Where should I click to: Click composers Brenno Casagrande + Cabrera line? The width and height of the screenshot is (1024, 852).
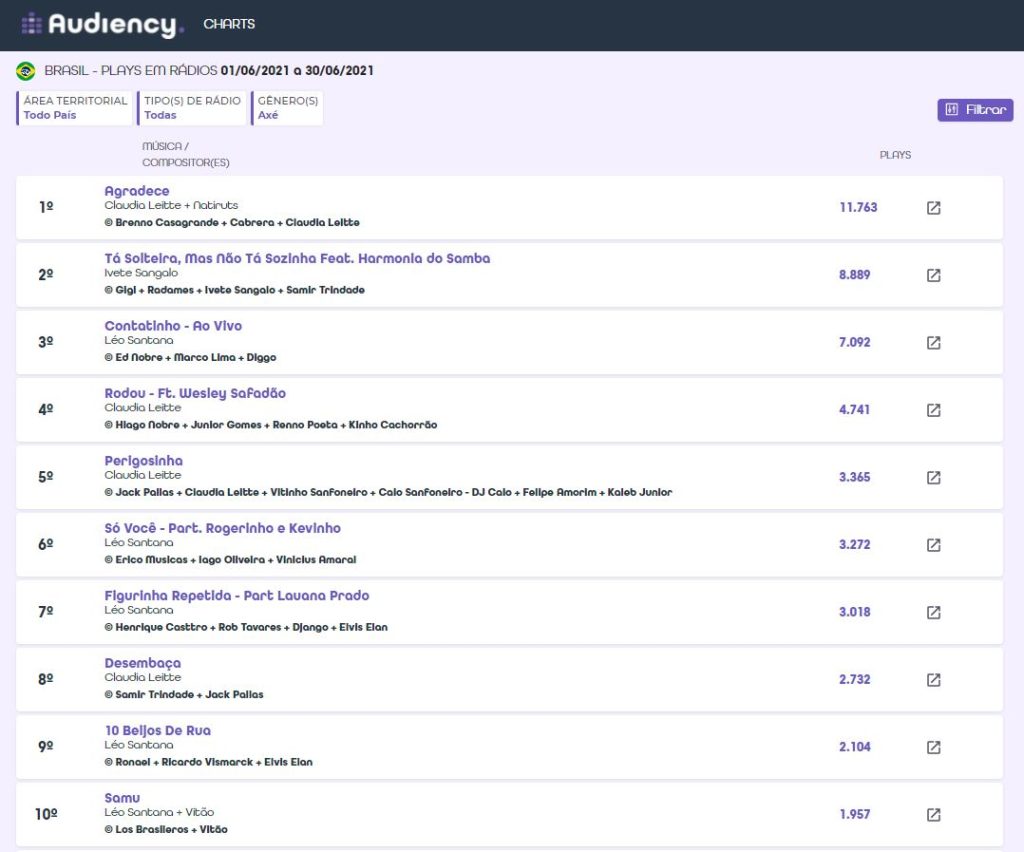click(232, 223)
